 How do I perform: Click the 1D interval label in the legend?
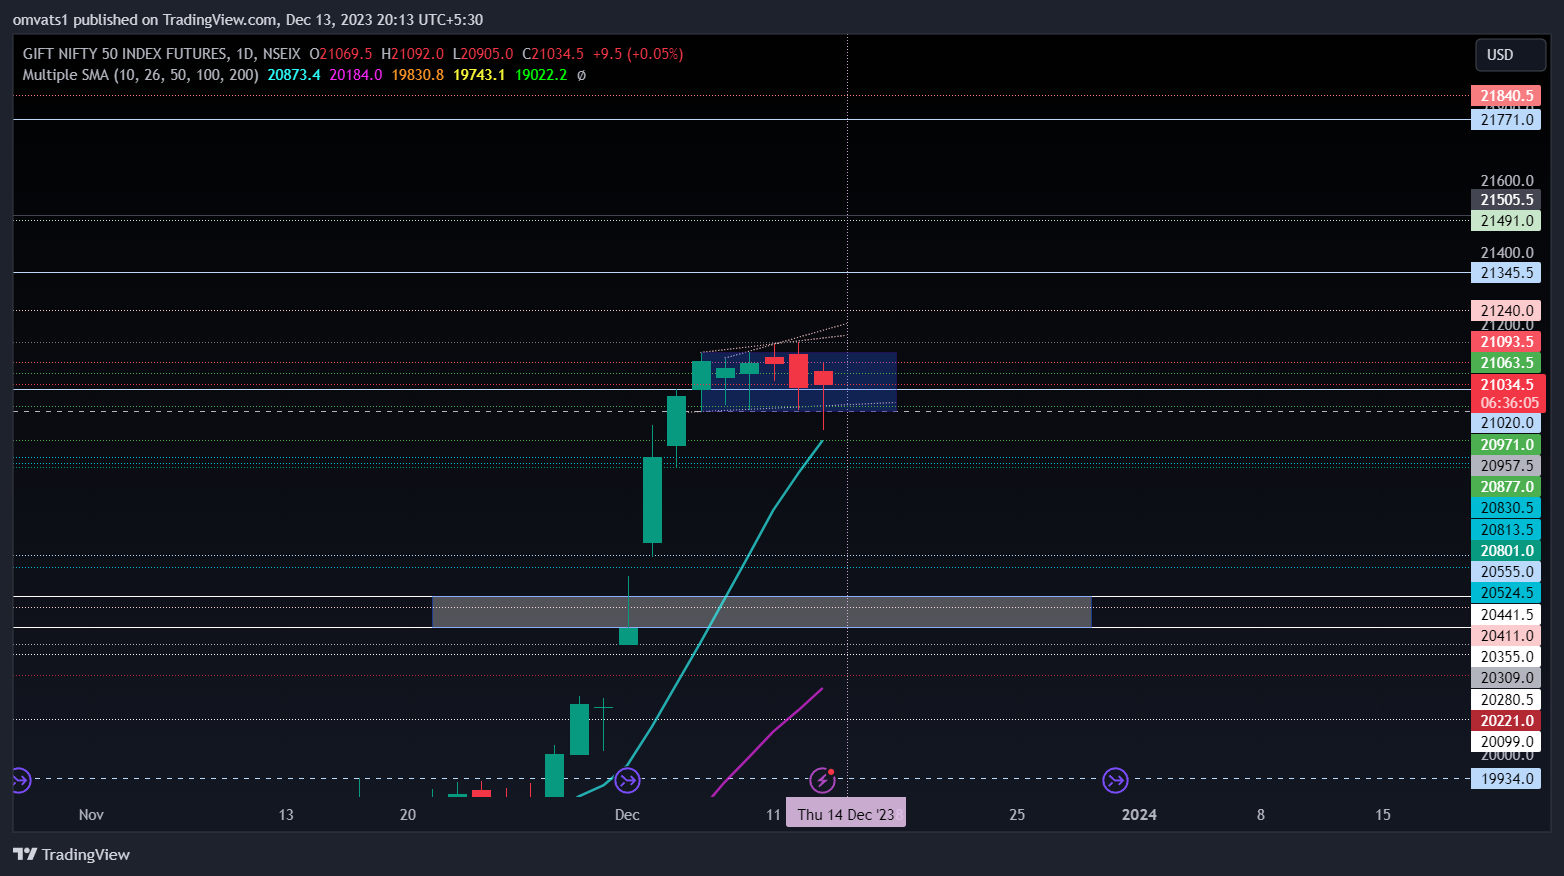[245, 54]
